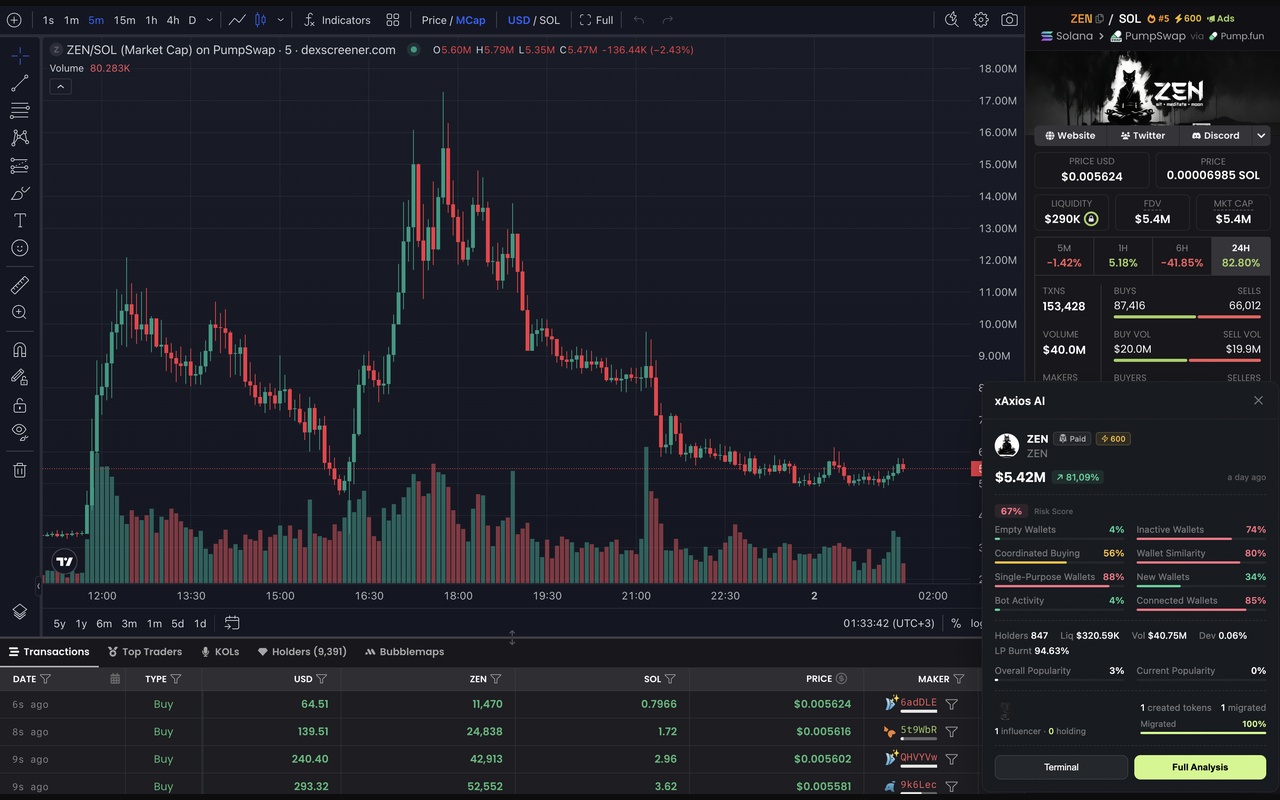The width and height of the screenshot is (1280, 800).
Task: Toggle lock all drawing tools
Action: coord(19,405)
